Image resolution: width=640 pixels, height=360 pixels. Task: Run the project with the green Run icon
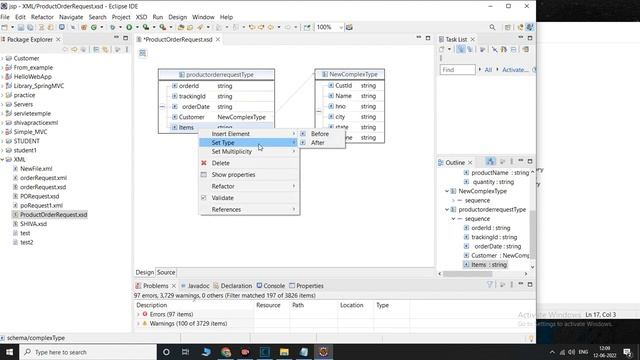tap(129, 27)
